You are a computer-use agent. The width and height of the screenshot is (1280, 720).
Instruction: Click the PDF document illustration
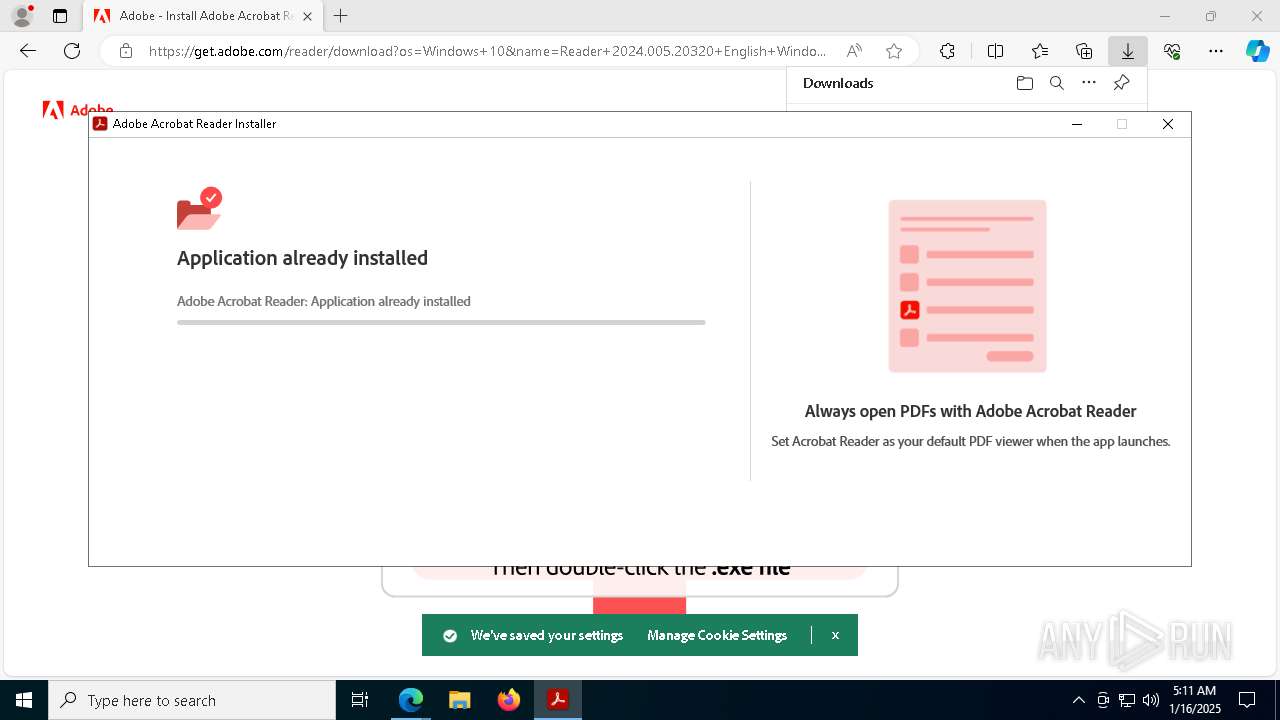point(967,286)
